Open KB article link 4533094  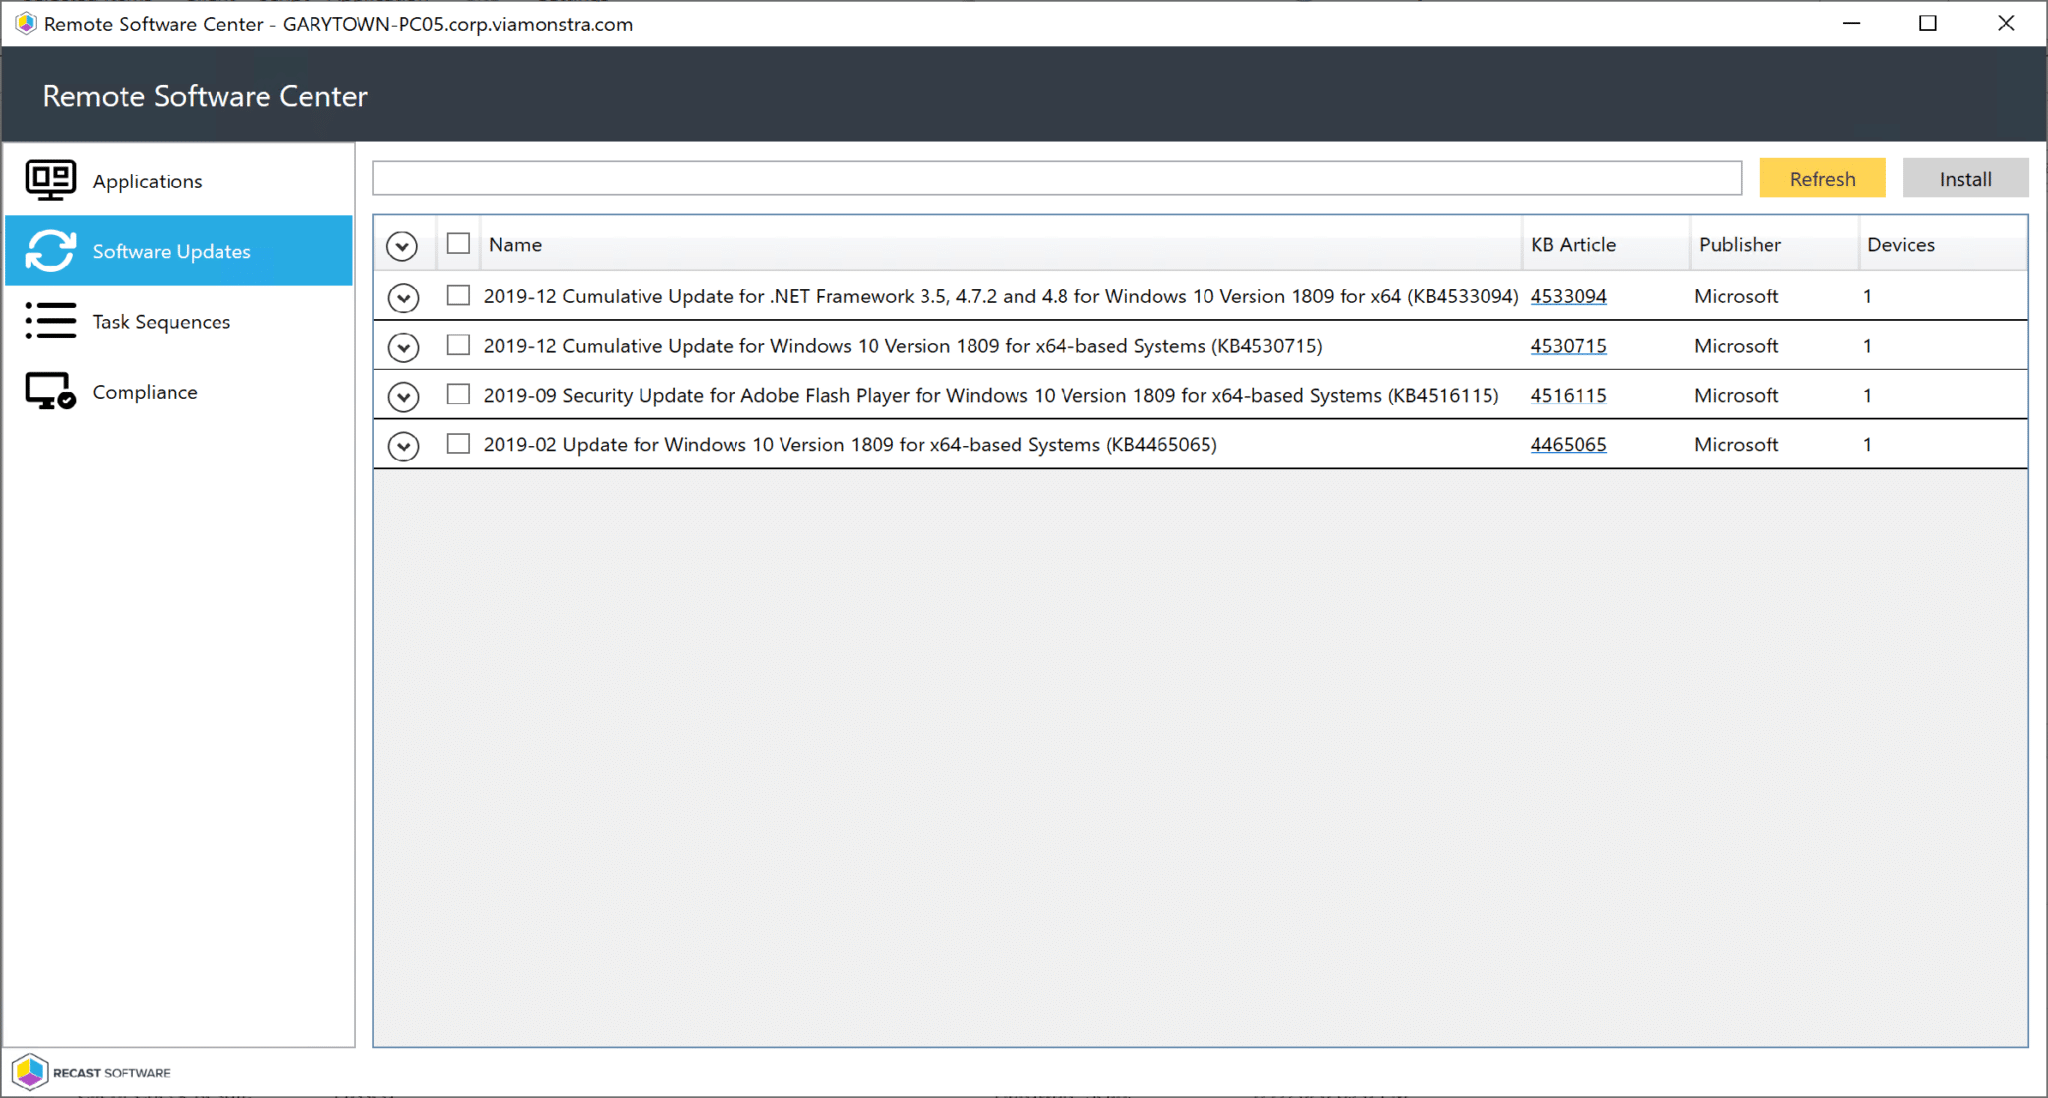[x=1568, y=296]
